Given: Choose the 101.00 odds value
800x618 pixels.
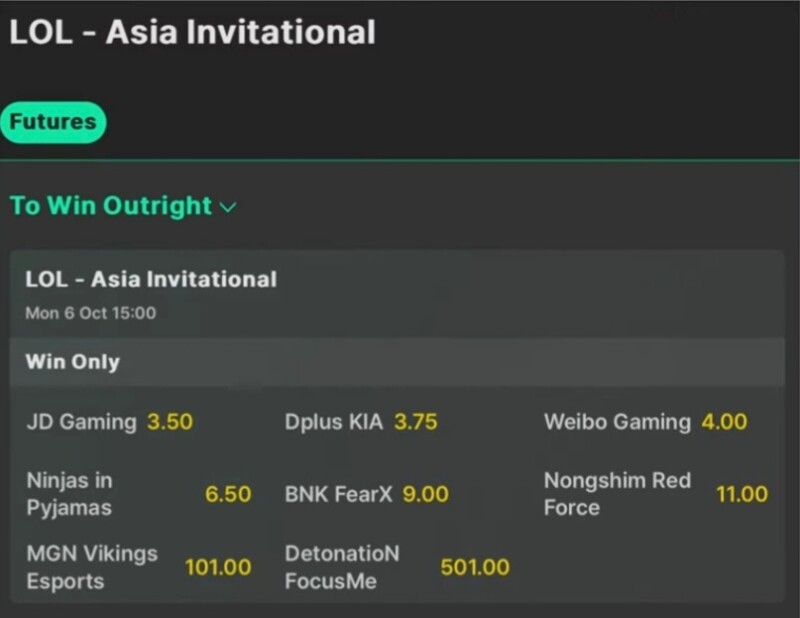Looking at the screenshot, I should click(218, 567).
